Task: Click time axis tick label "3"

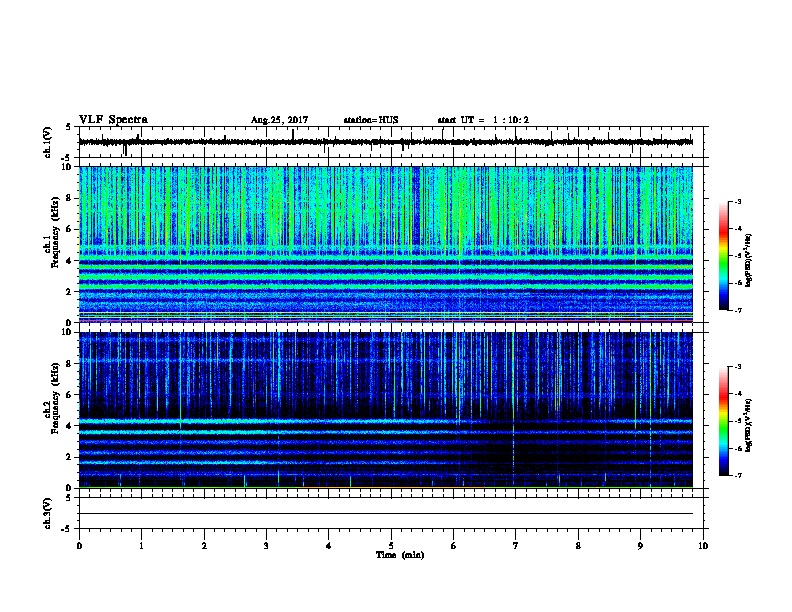Action: pos(266,546)
